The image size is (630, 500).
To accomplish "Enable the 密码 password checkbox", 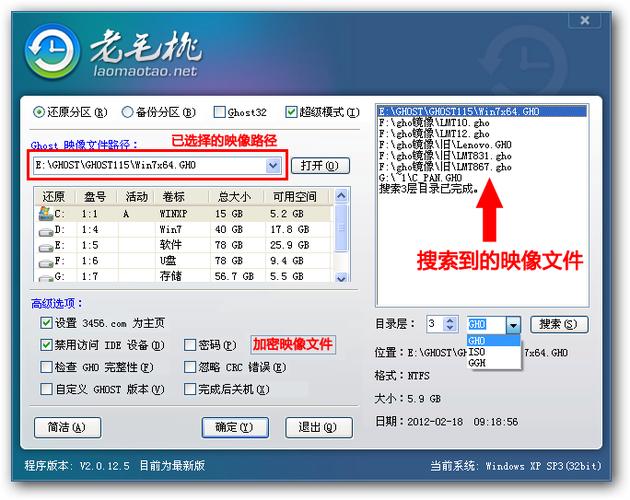I will [190, 344].
